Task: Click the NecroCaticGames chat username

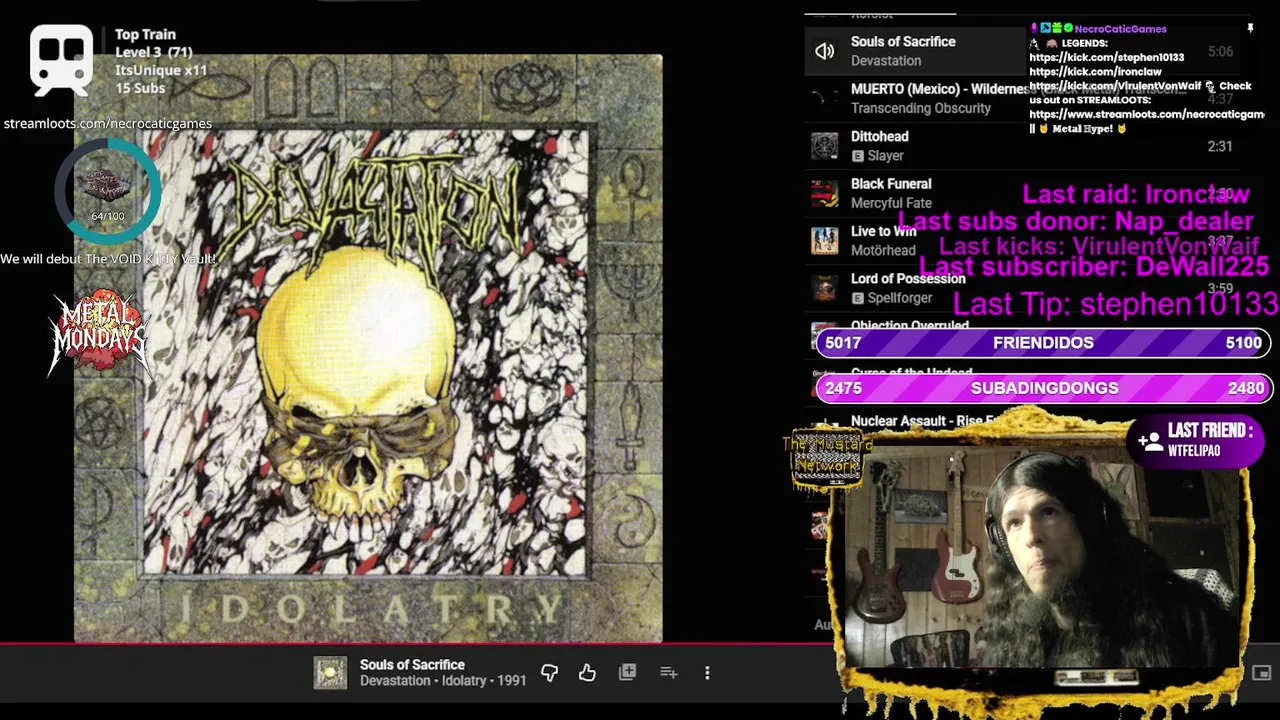Action: pyautogui.click(x=1120, y=29)
